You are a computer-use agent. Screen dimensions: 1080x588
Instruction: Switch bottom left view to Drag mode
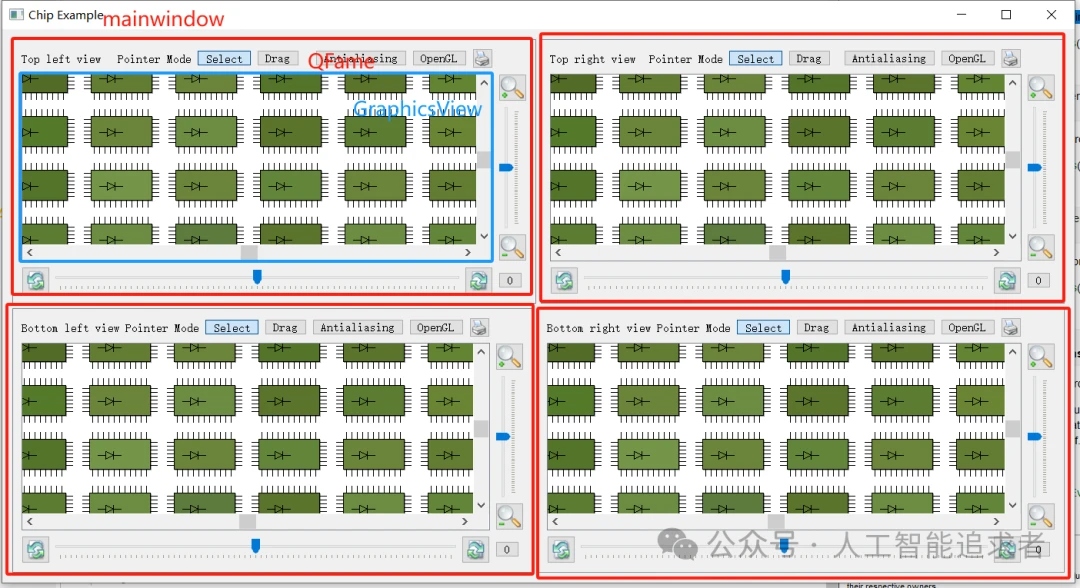click(285, 327)
